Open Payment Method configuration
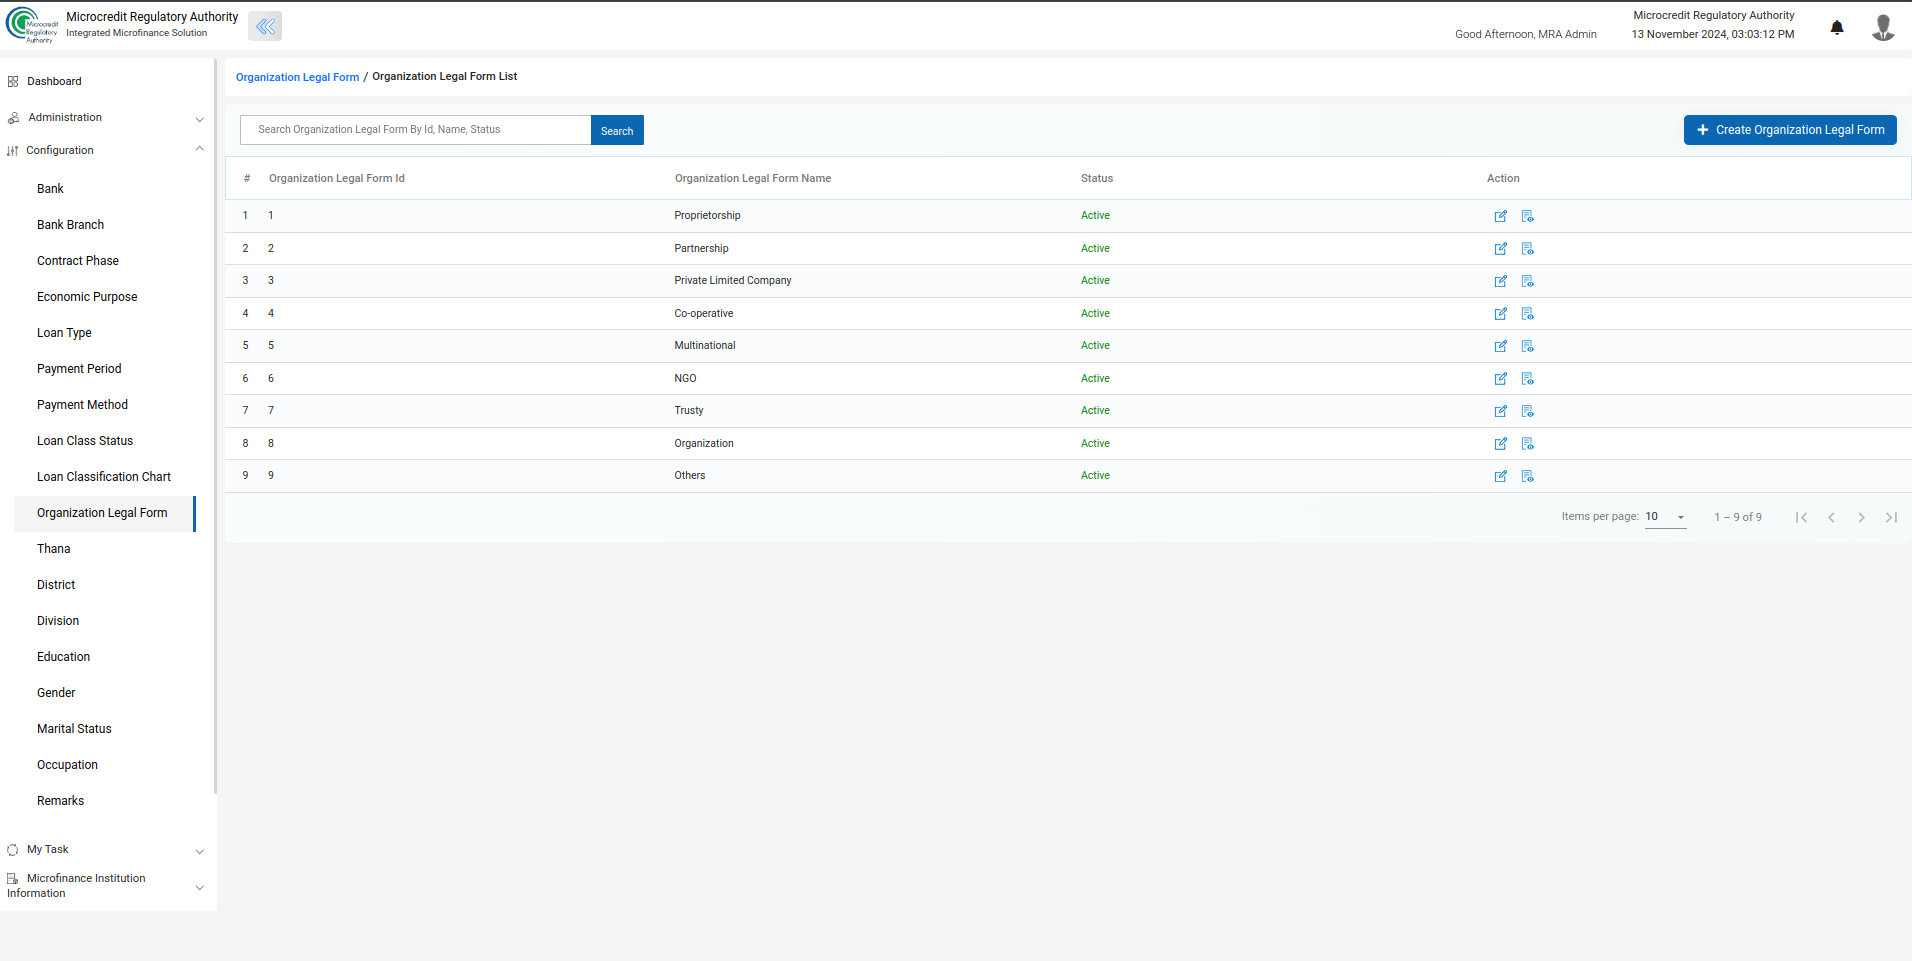 point(82,405)
